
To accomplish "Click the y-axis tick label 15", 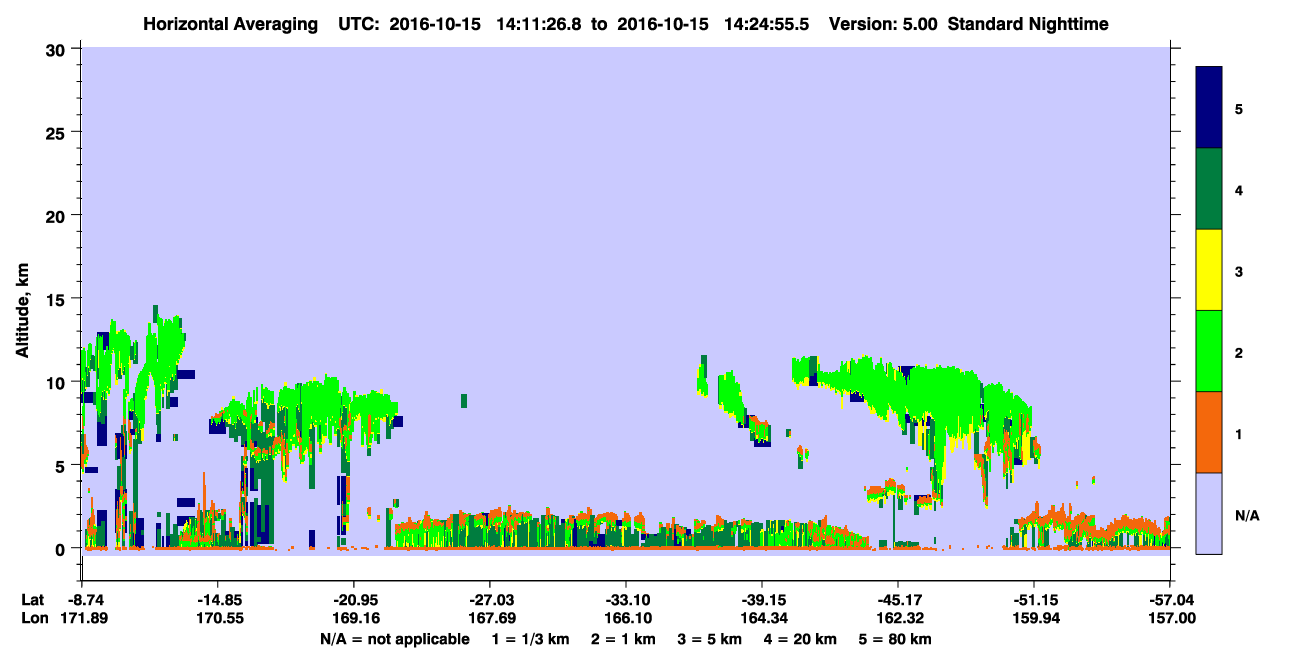I will pyautogui.click(x=58, y=299).
